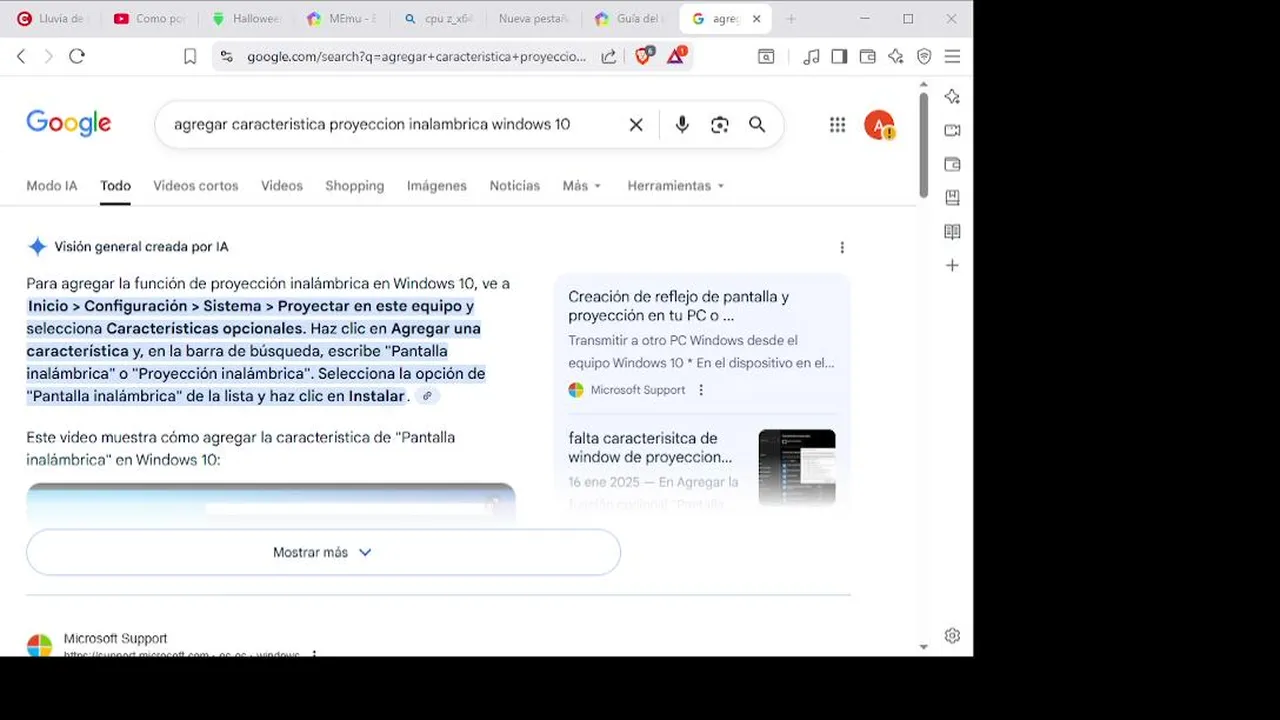Go to the Google logo homepage

click(69, 124)
